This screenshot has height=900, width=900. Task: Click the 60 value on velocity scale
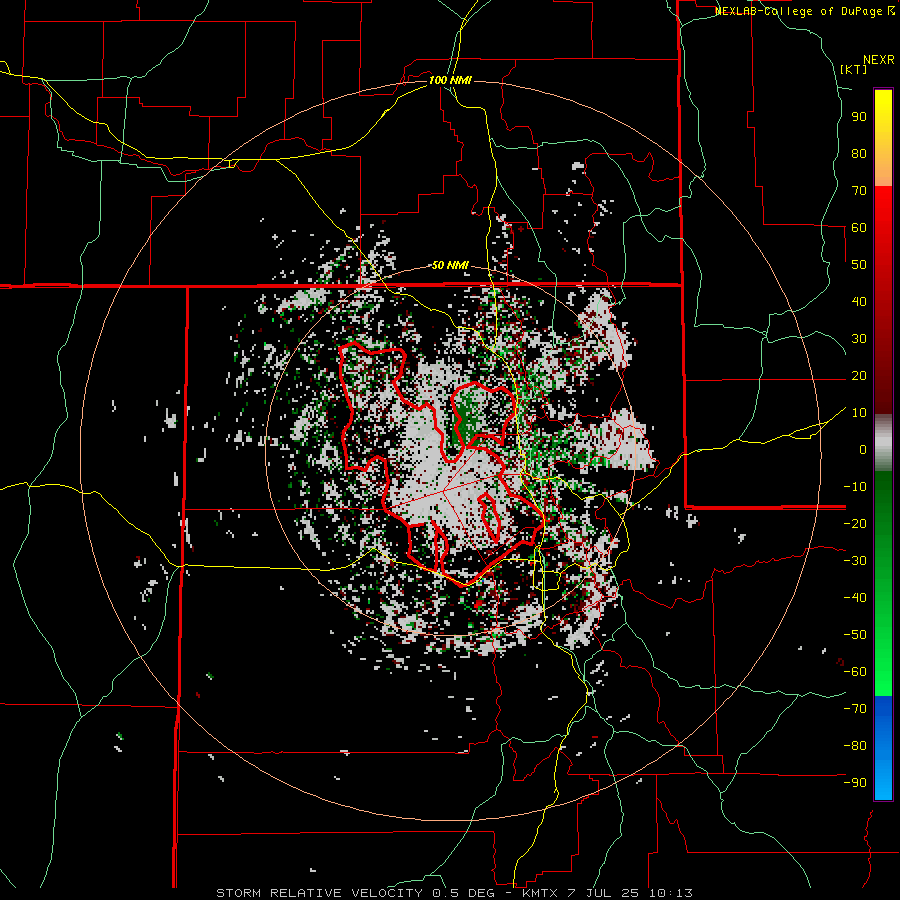tap(859, 227)
